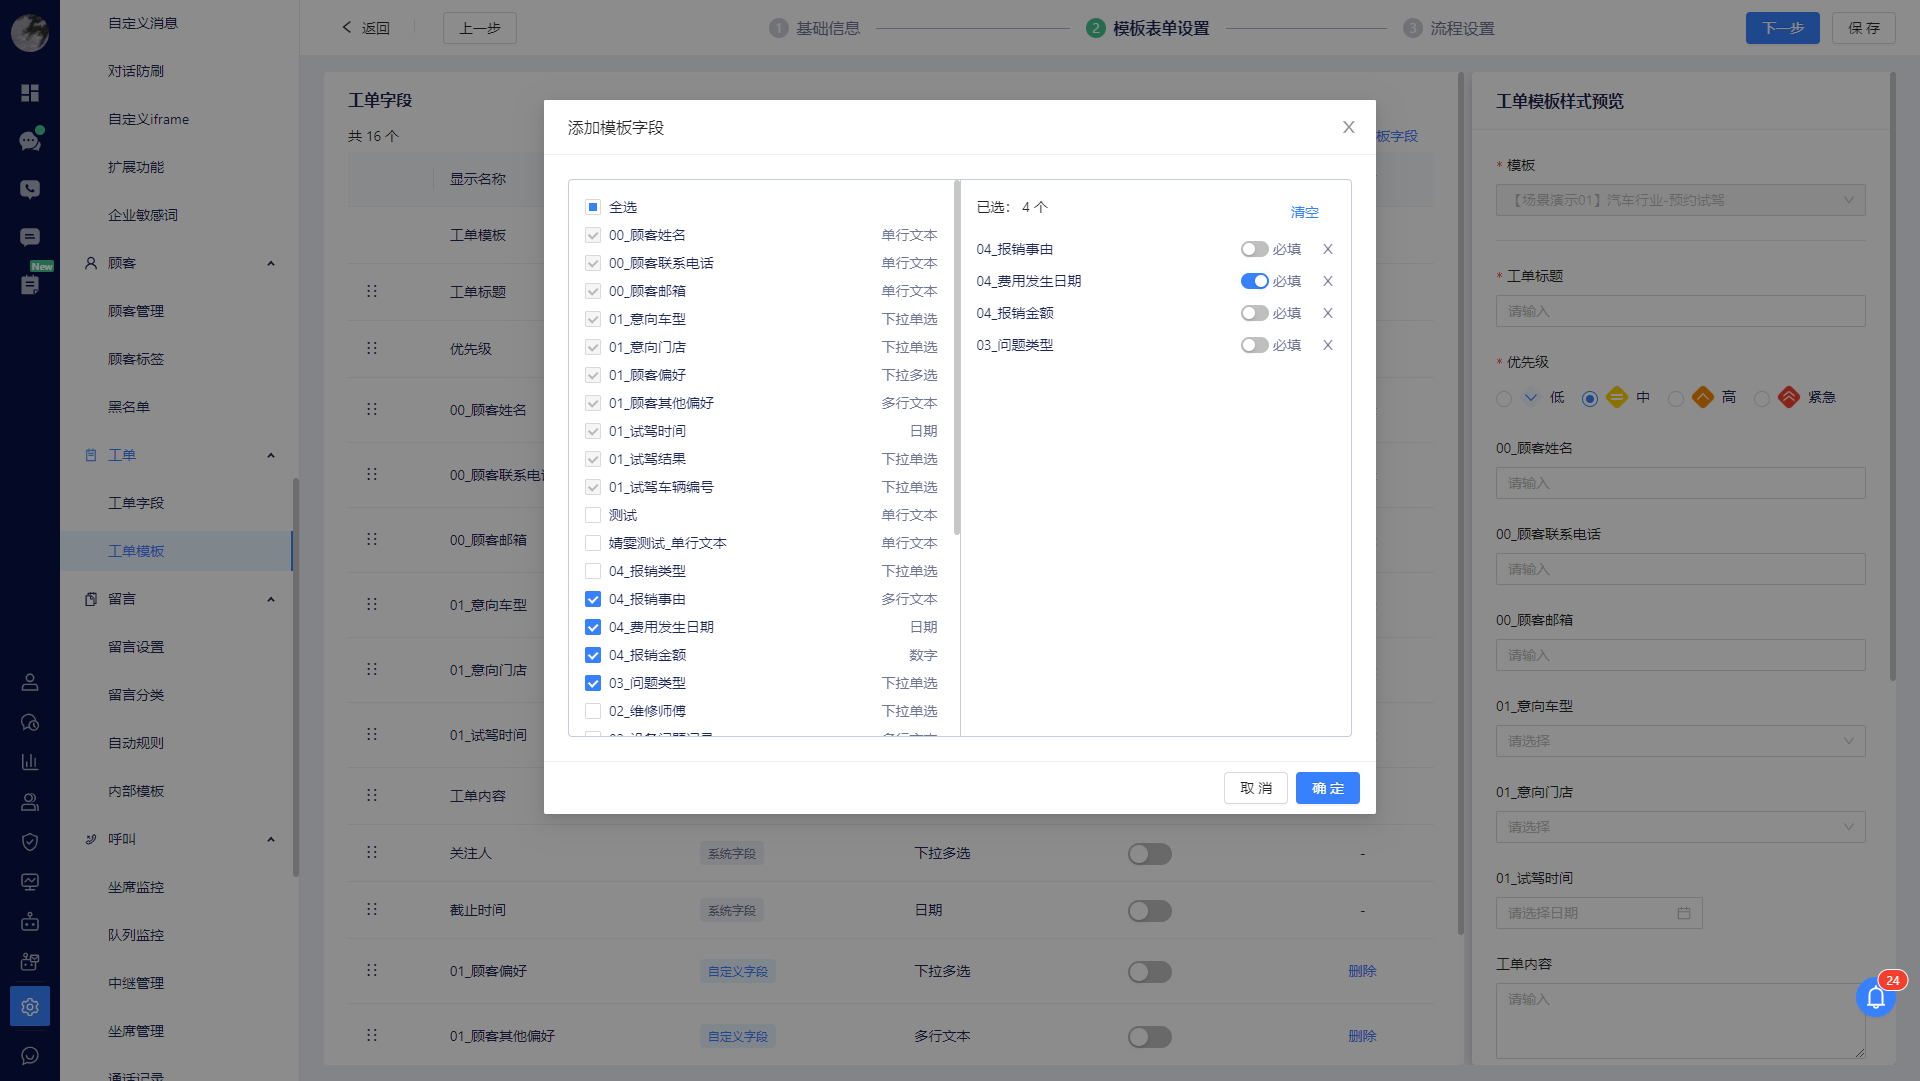
Task: Click the 工单内容 textarea in preview
Action: [x=1681, y=1021]
